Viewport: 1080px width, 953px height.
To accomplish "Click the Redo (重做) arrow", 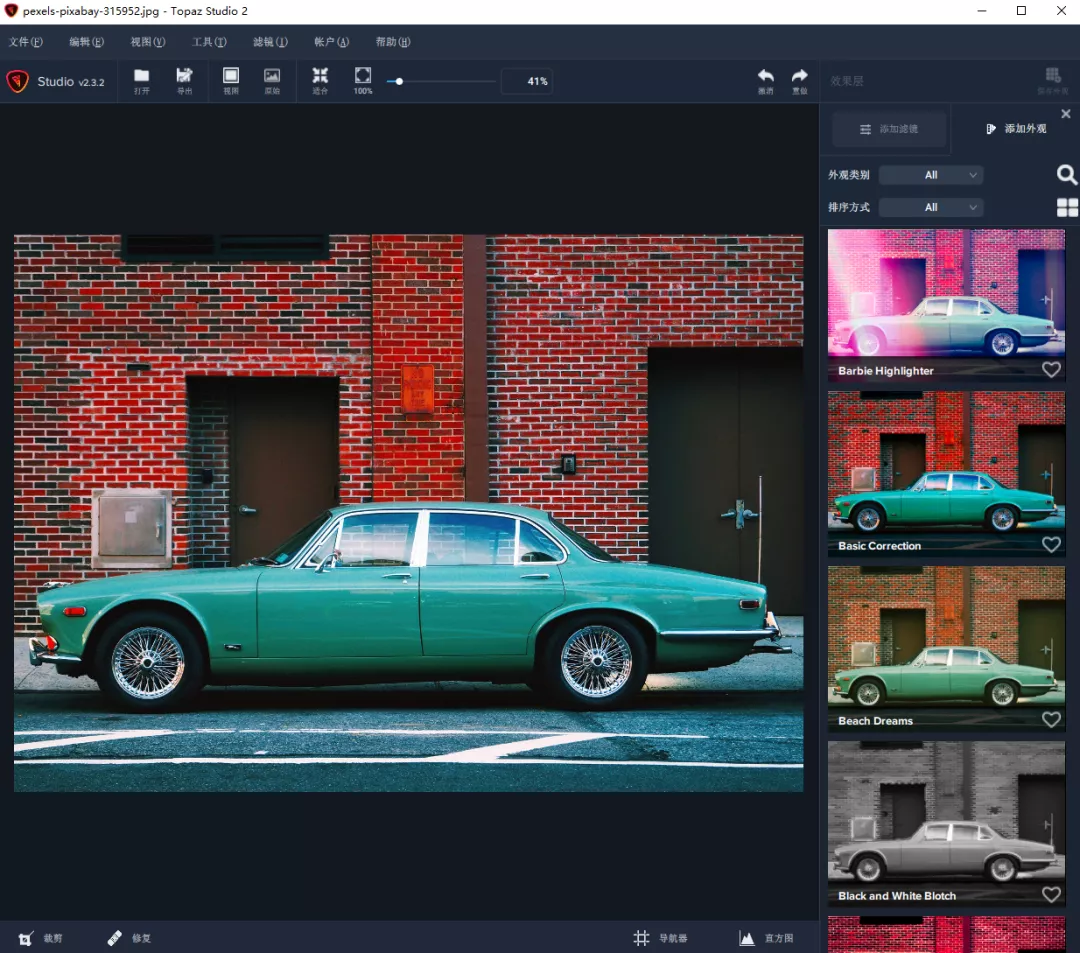I will tap(800, 77).
